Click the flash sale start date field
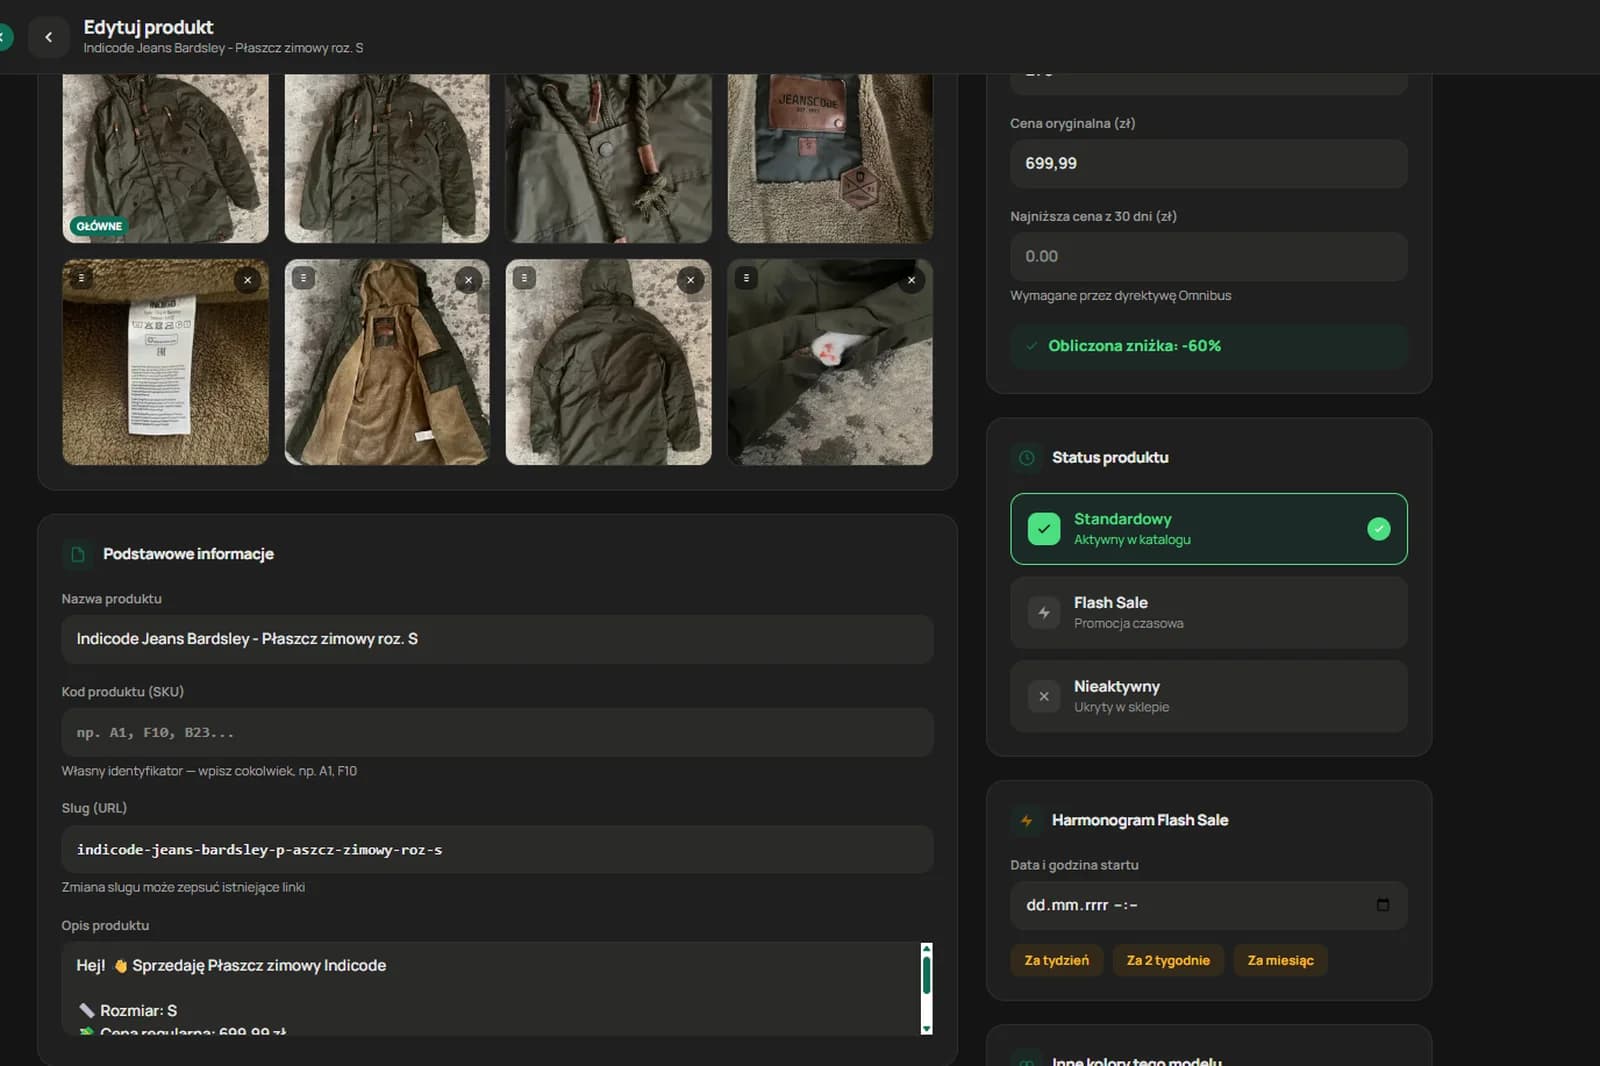The image size is (1600, 1066). click(x=1209, y=905)
